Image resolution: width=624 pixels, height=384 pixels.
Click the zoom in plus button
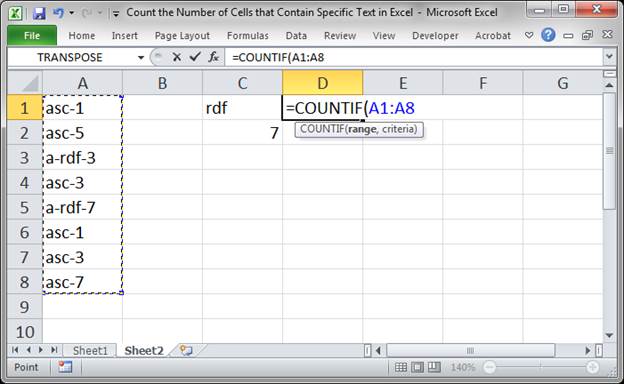pyautogui.click(x=593, y=367)
